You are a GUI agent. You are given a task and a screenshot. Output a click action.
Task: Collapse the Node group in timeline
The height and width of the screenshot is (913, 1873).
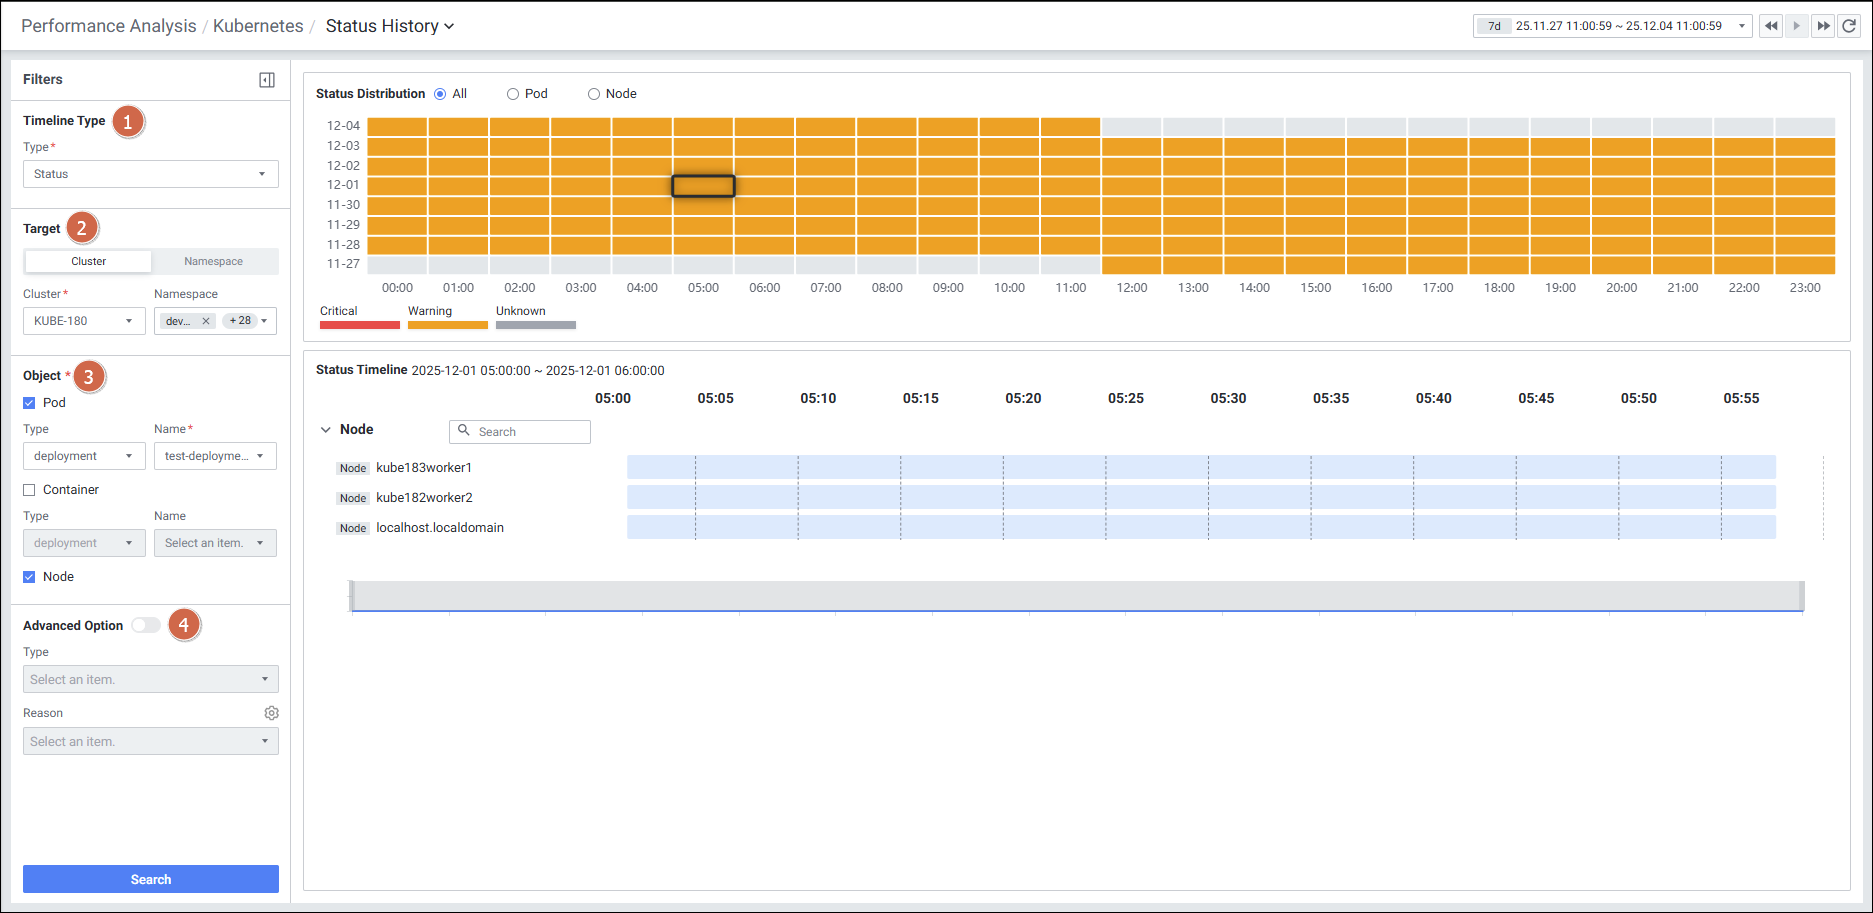point(325,430)
